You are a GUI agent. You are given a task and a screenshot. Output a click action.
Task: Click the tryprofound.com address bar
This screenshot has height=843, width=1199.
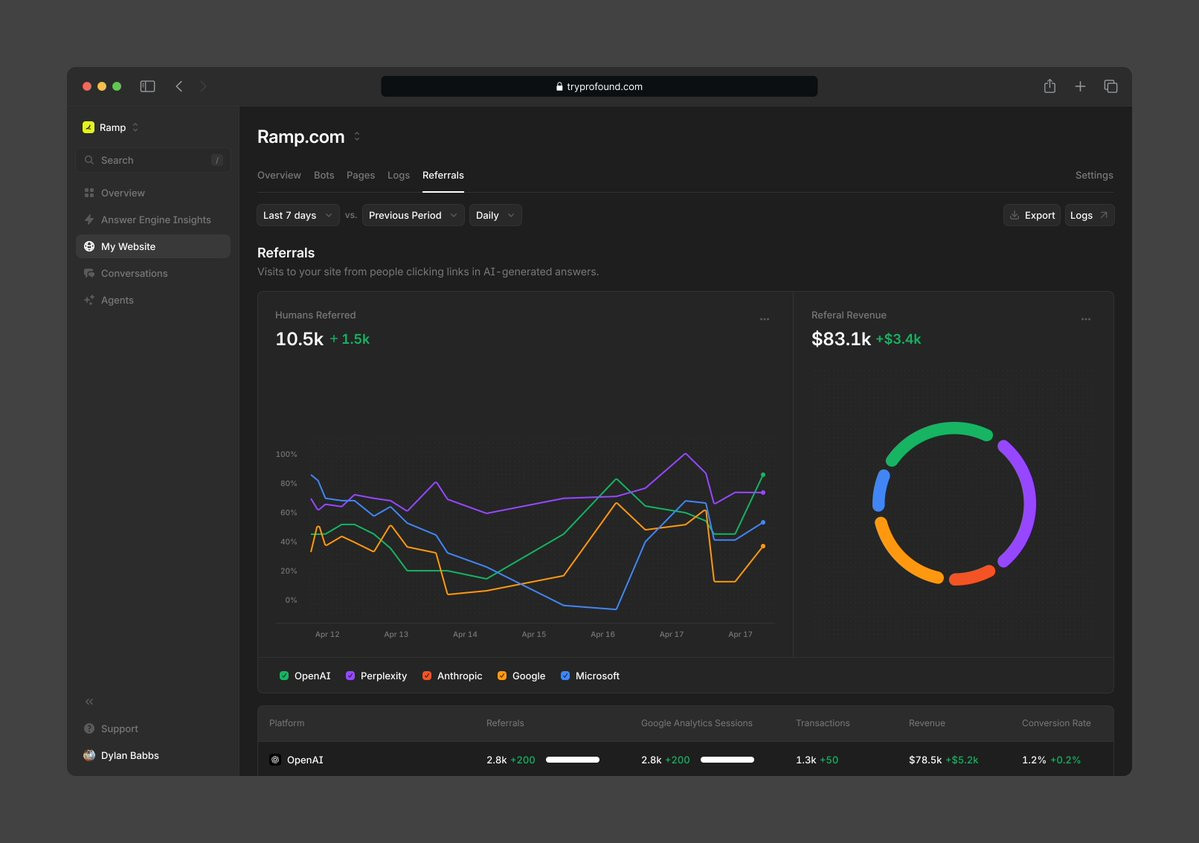click(x=599, y=86)
